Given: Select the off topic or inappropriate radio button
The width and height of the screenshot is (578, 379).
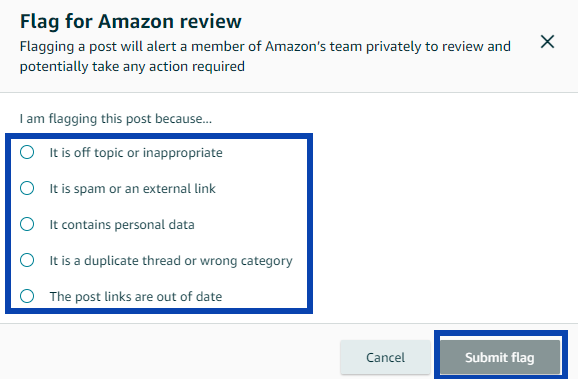Looking at the screenshot, I should click(27, 152).
